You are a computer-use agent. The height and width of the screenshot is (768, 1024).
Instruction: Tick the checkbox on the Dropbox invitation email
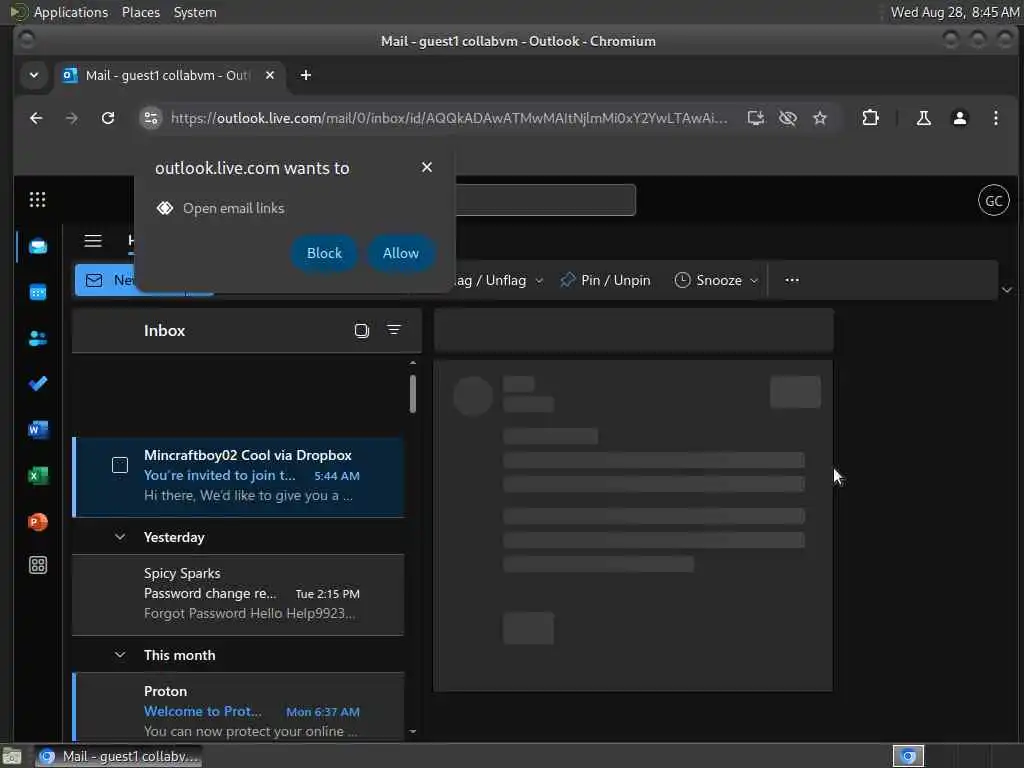coord(120,465)
